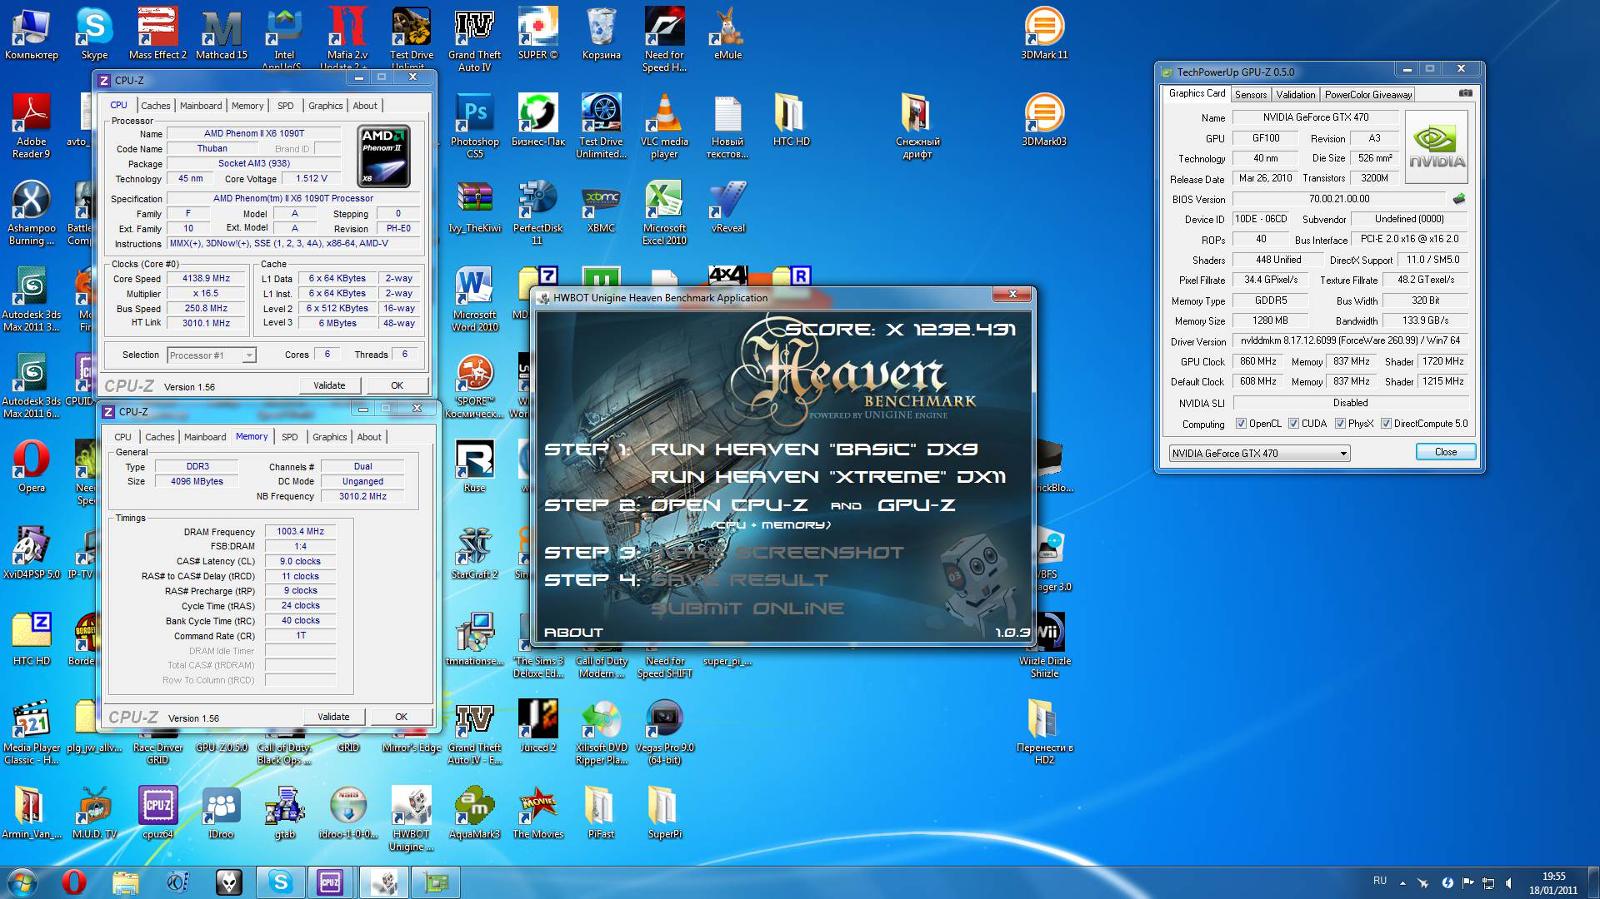Select the SPD tab in upper CPU-Z
Viewport: 1600px width, 899px height.
[286, 106]
